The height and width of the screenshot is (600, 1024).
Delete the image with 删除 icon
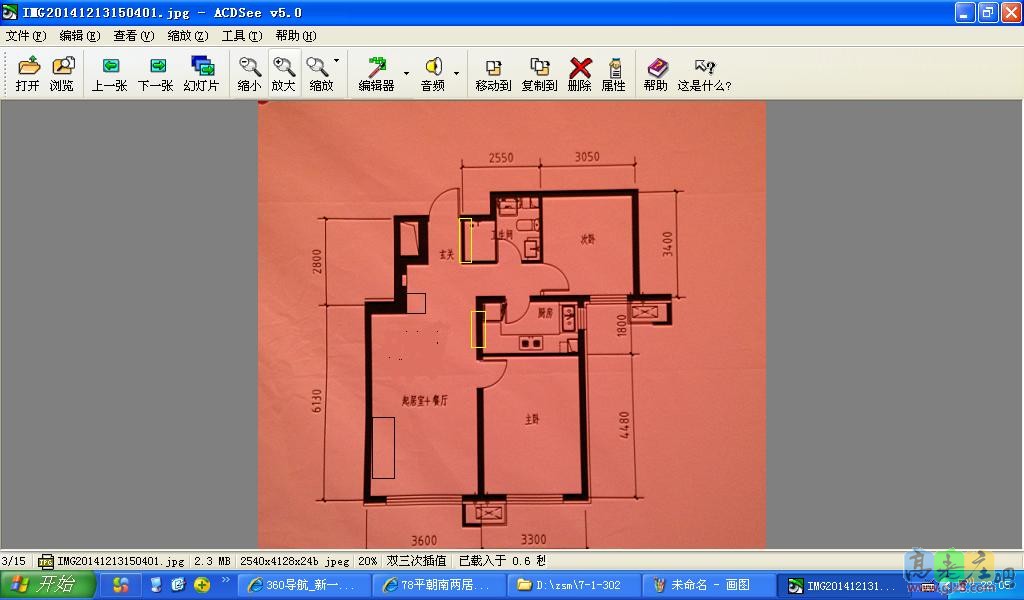[579, 74]
